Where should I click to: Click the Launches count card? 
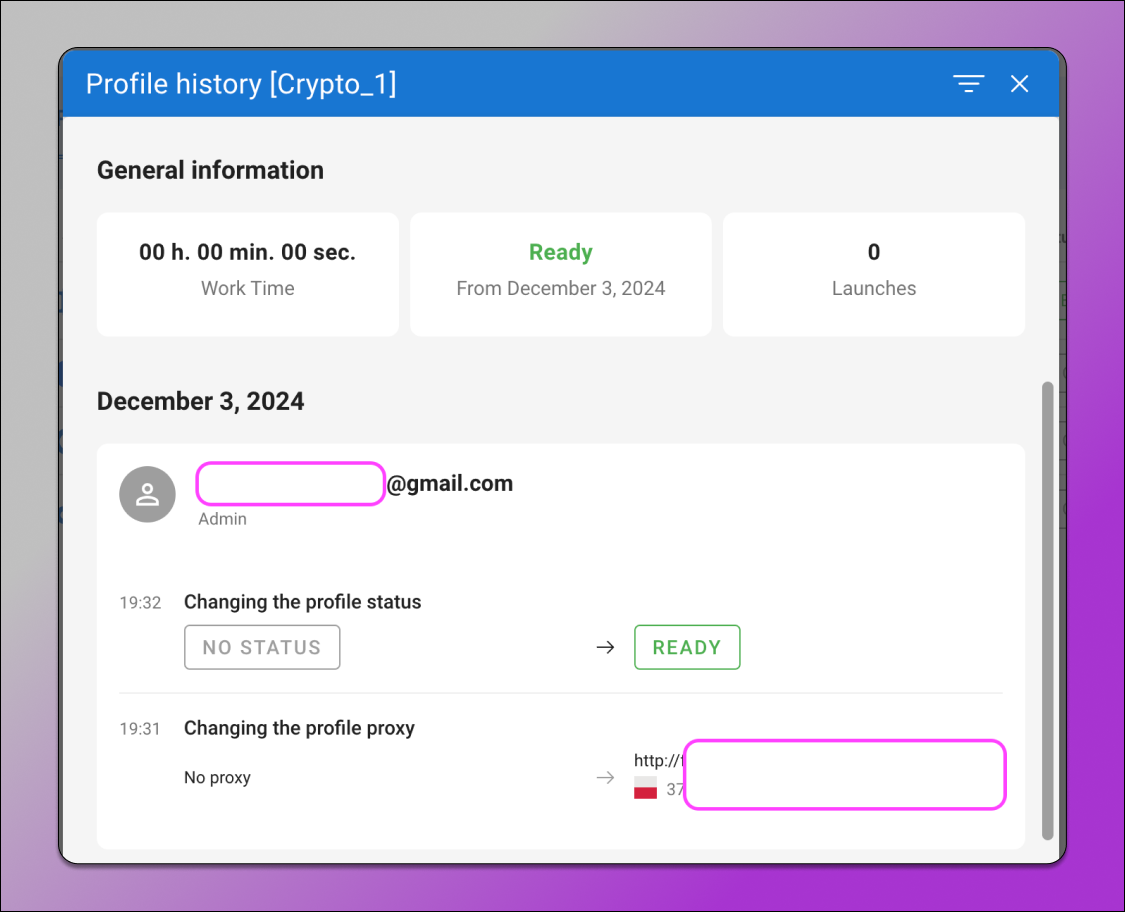pyautogui.click(x=874, y=274)
